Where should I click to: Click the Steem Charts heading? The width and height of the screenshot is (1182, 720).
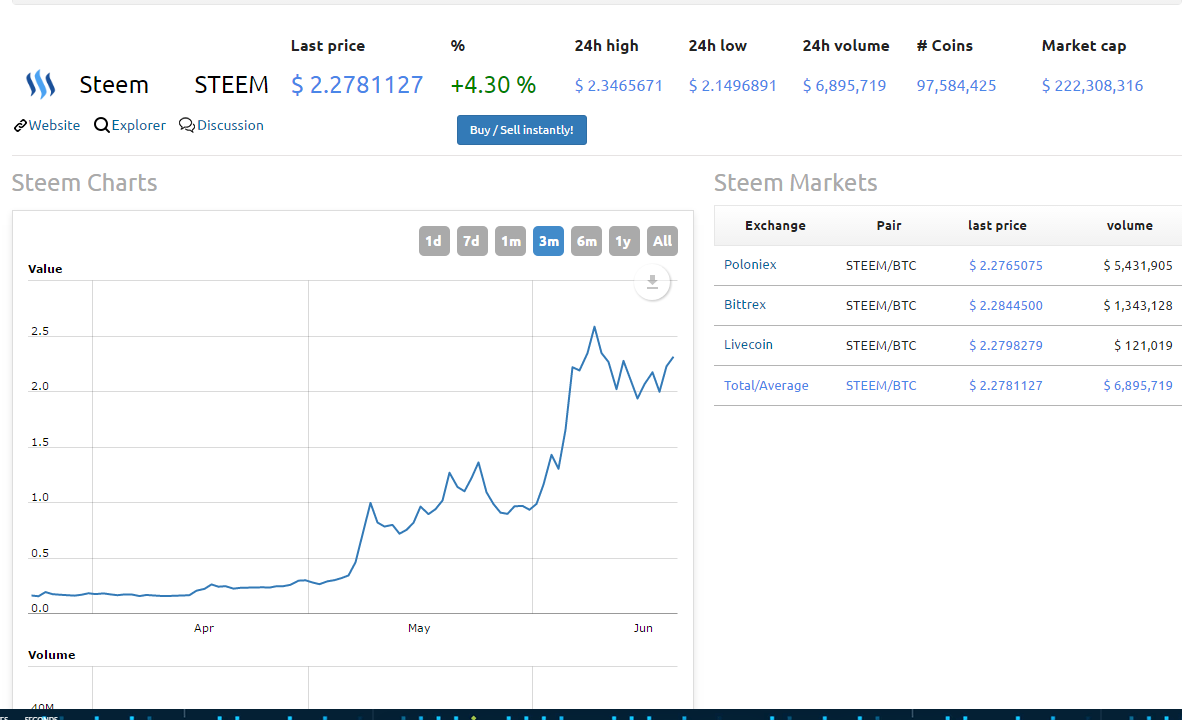84,182
